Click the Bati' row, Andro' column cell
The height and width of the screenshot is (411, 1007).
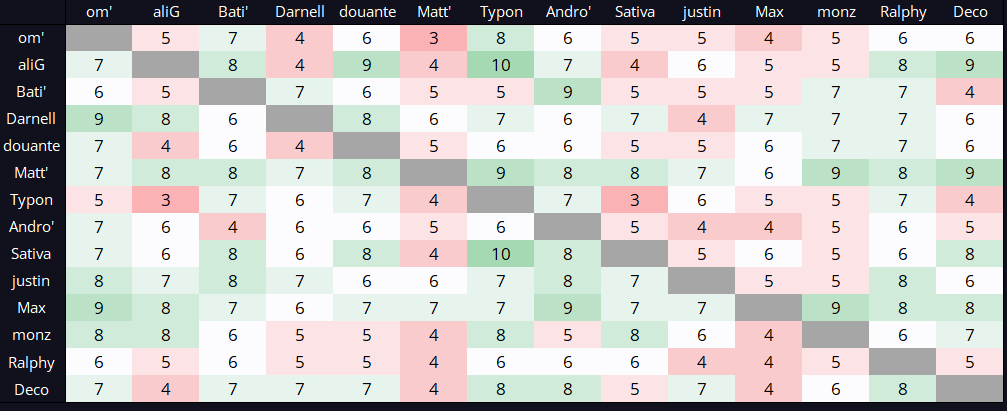[567, 92]
